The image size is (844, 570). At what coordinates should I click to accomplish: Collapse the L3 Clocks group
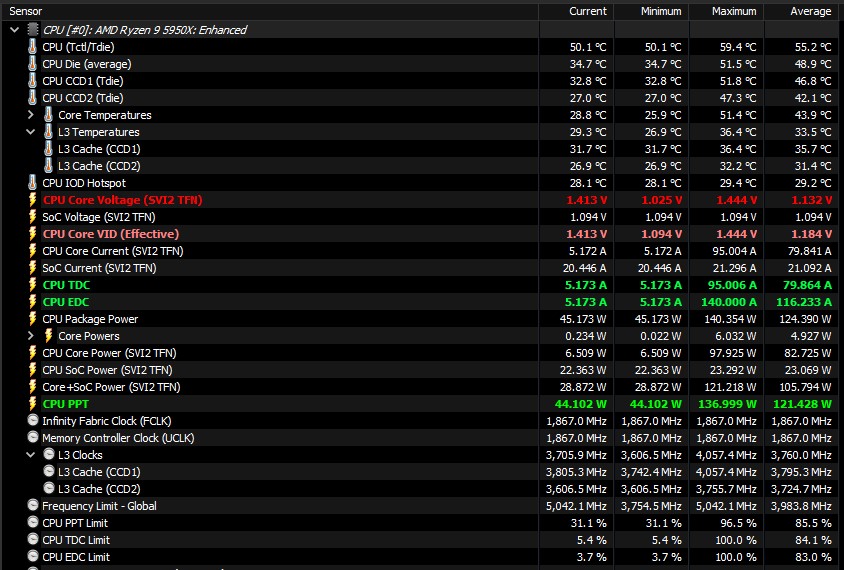point(31,455)
